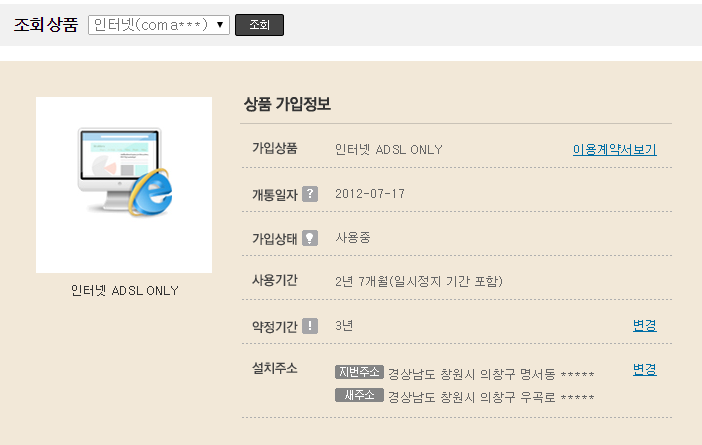Click the 3년 contract period value
The image size is (702, 445).
(344, 326)
